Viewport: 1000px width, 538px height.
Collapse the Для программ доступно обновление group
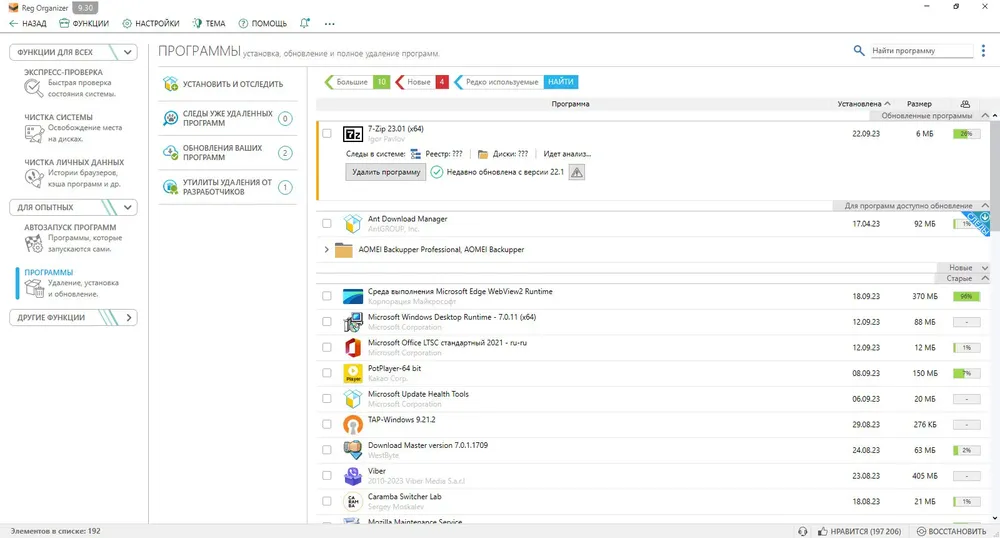coord(985,205)
